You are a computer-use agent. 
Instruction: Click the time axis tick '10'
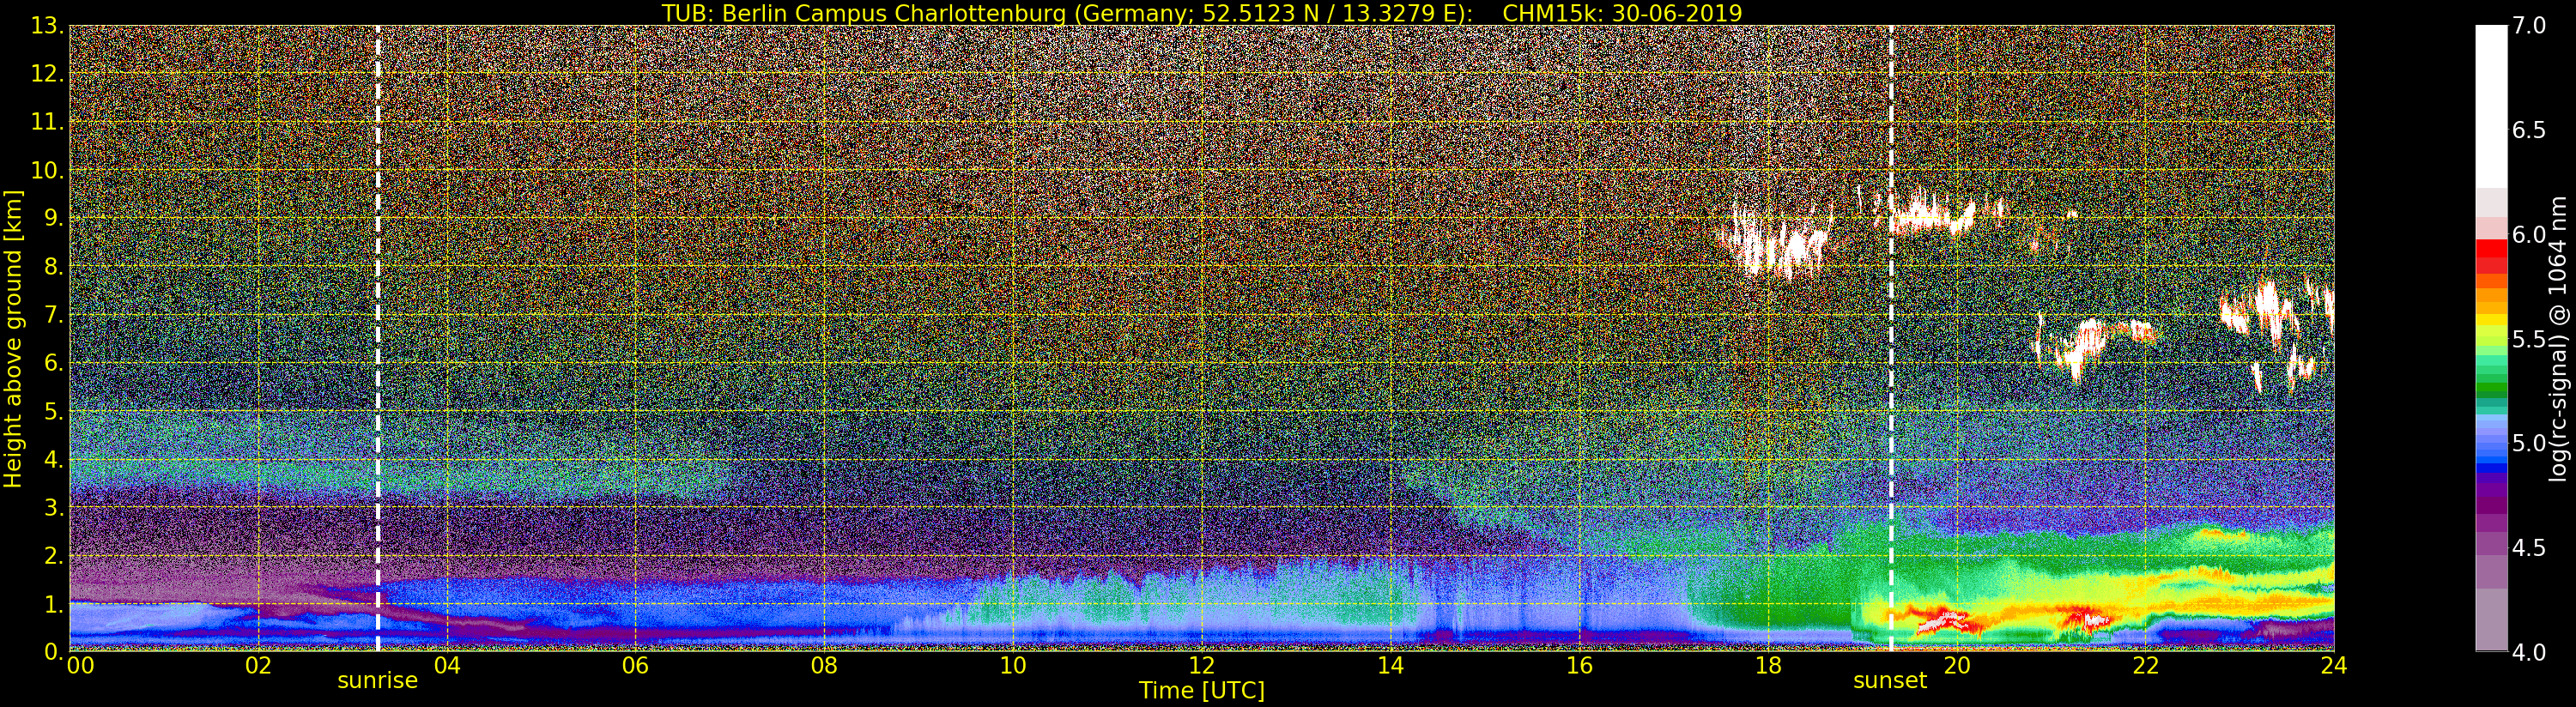1013,666
